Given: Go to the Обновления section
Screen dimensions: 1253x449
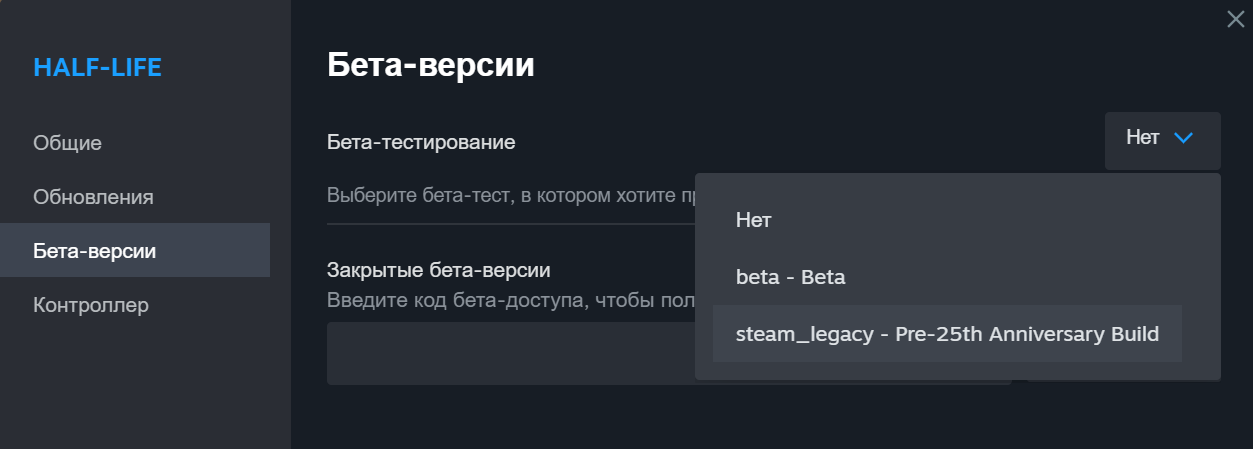Looking at the screenshot, I should coord(93,197).
